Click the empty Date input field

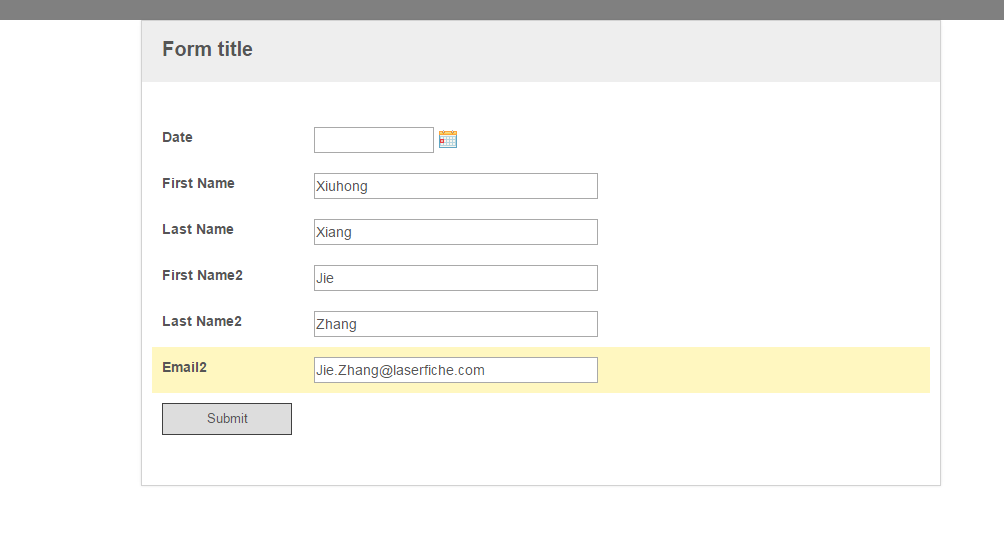pos(373,140)
